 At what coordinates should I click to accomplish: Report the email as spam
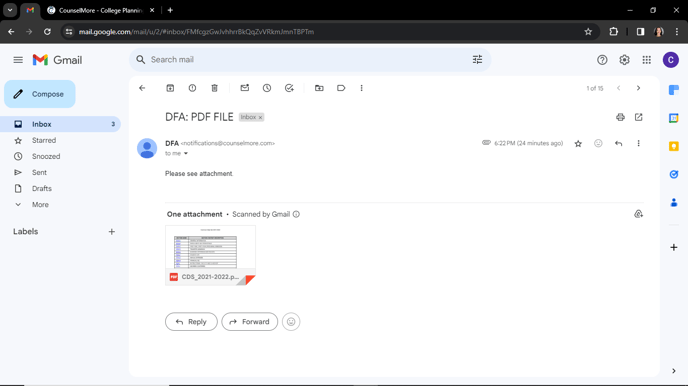tap(192, 88)
